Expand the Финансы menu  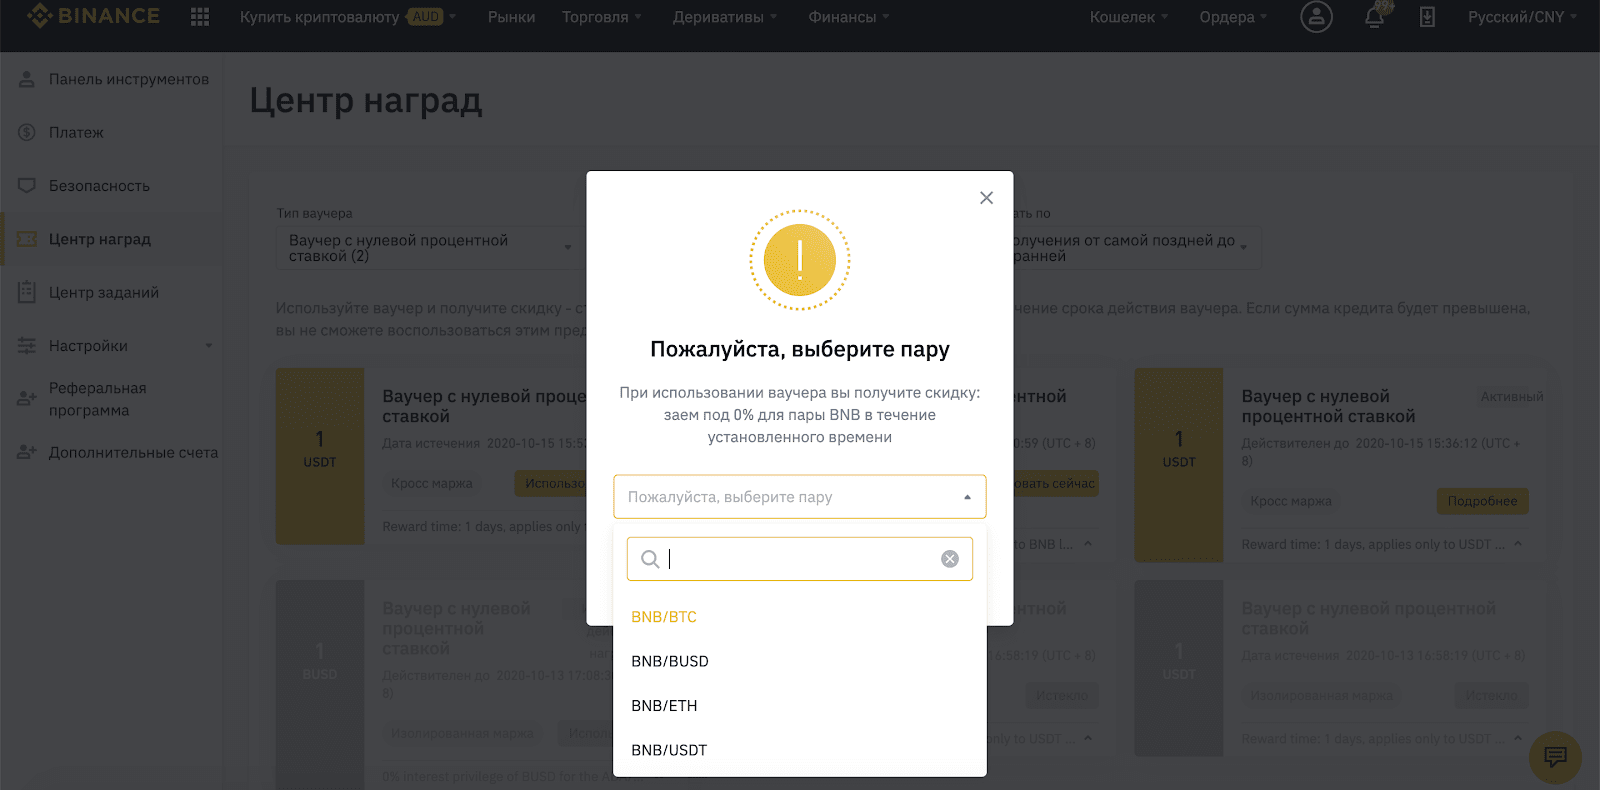click(849, 17)
